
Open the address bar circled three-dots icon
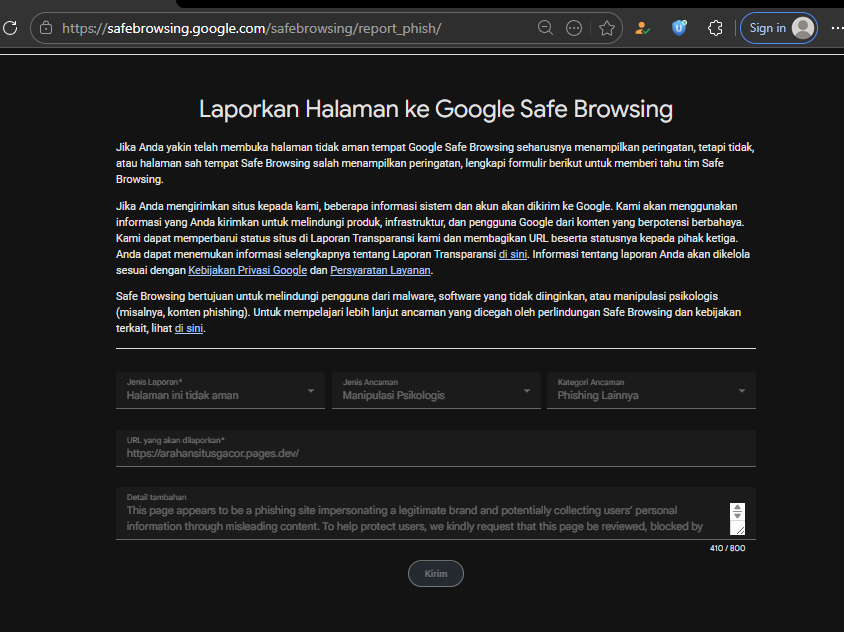tap(574, 28)
